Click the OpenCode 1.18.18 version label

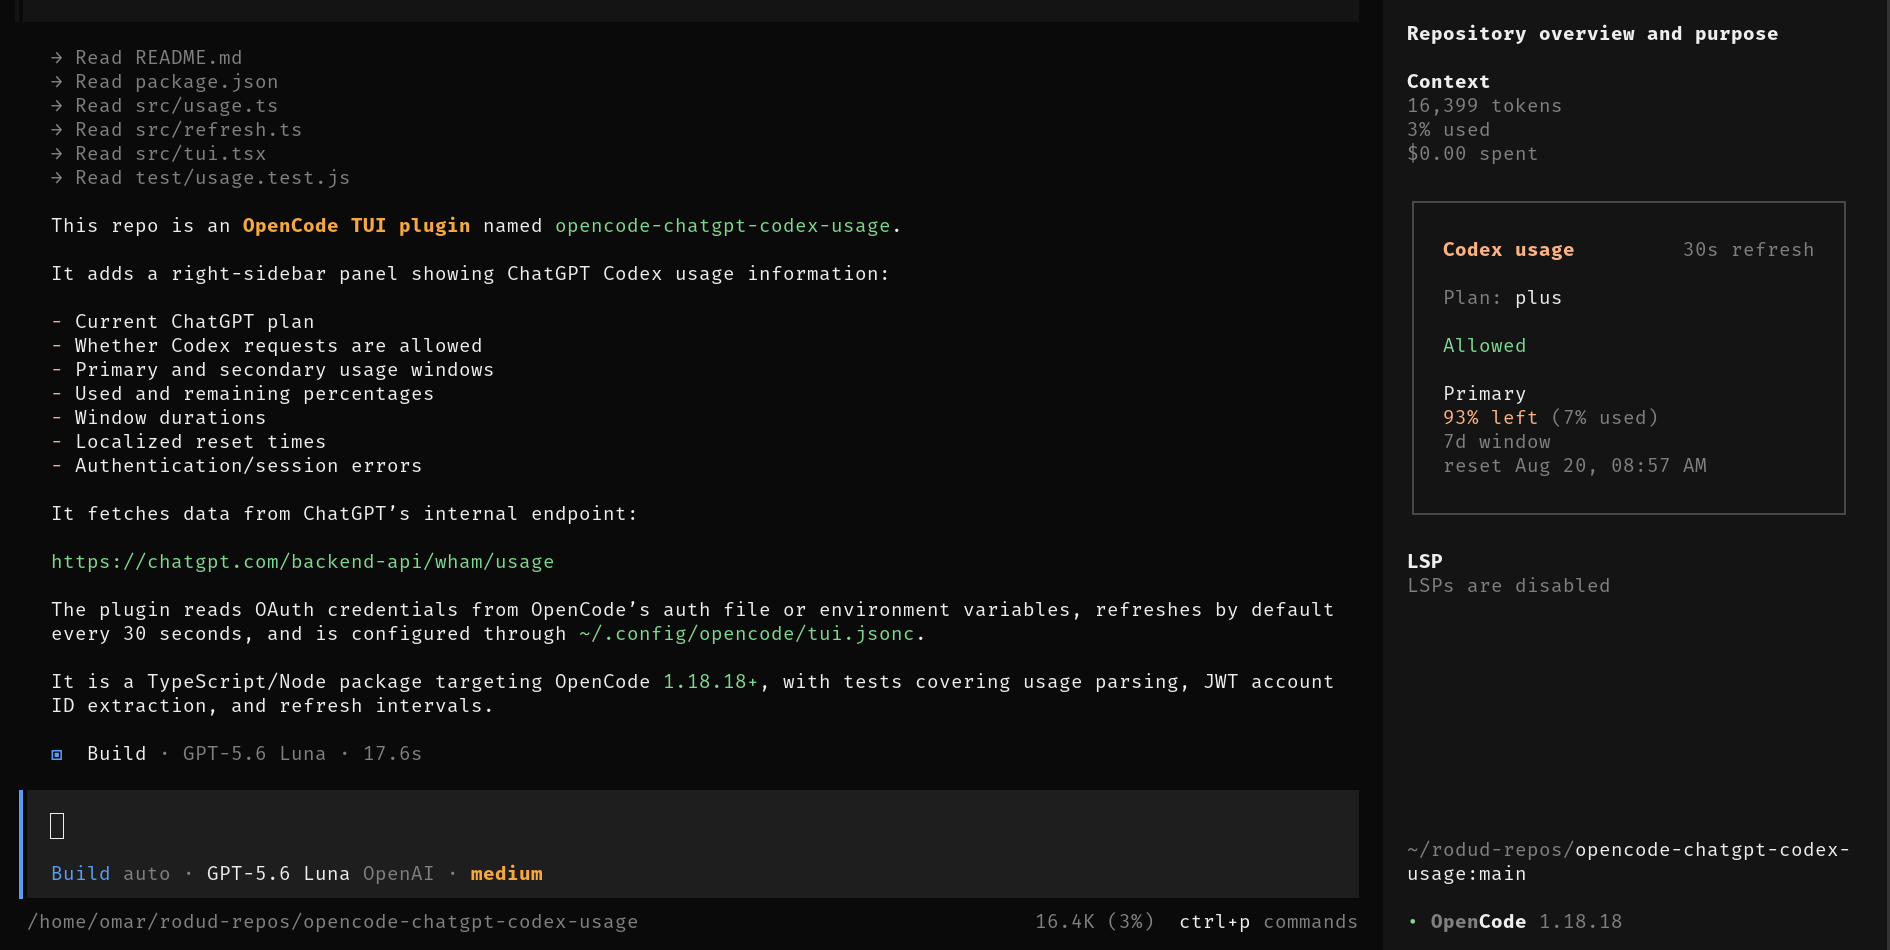(1526, 922)
